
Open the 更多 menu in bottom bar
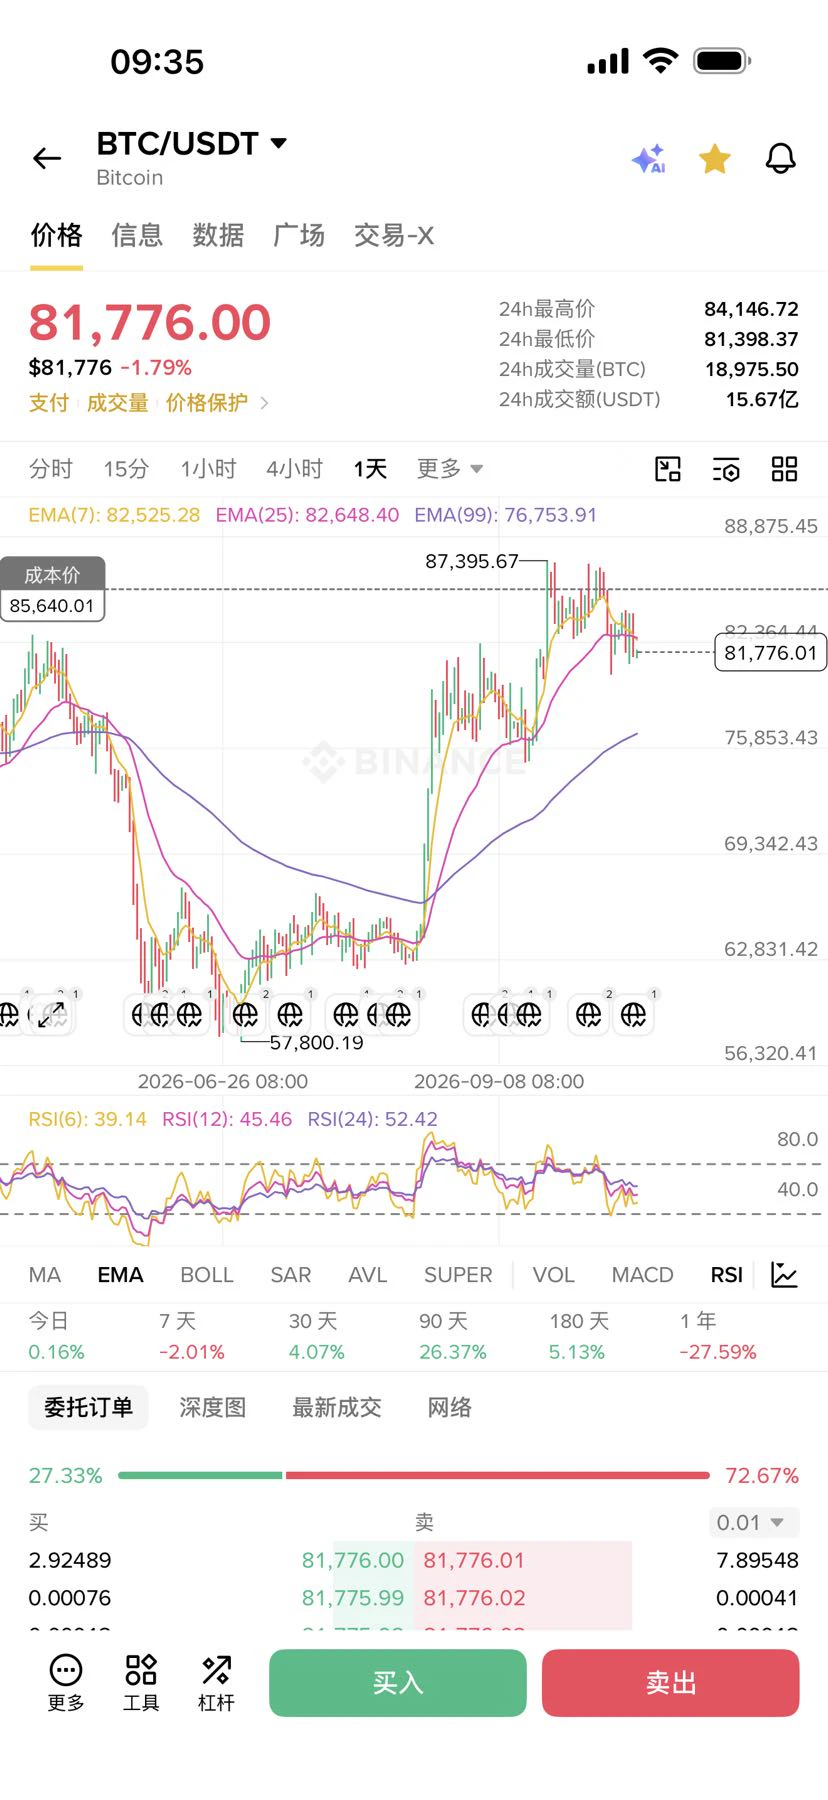[x=66, y=1683]
